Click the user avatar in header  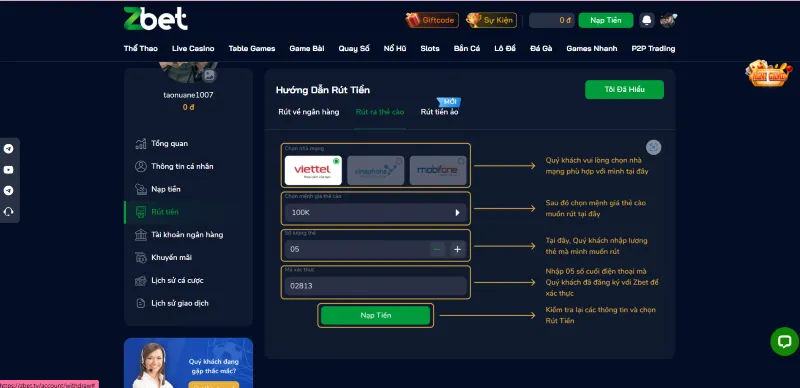click(x=668, y=20)
